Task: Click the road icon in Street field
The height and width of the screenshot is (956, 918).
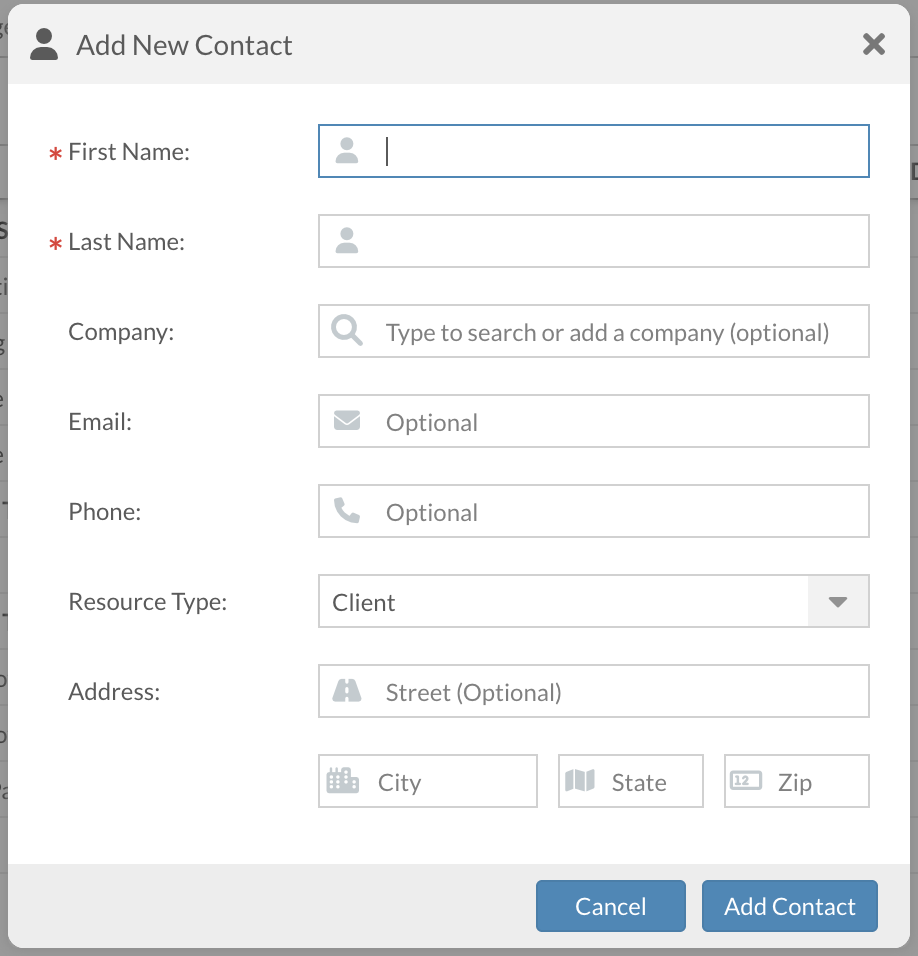Action: point(347,691)
